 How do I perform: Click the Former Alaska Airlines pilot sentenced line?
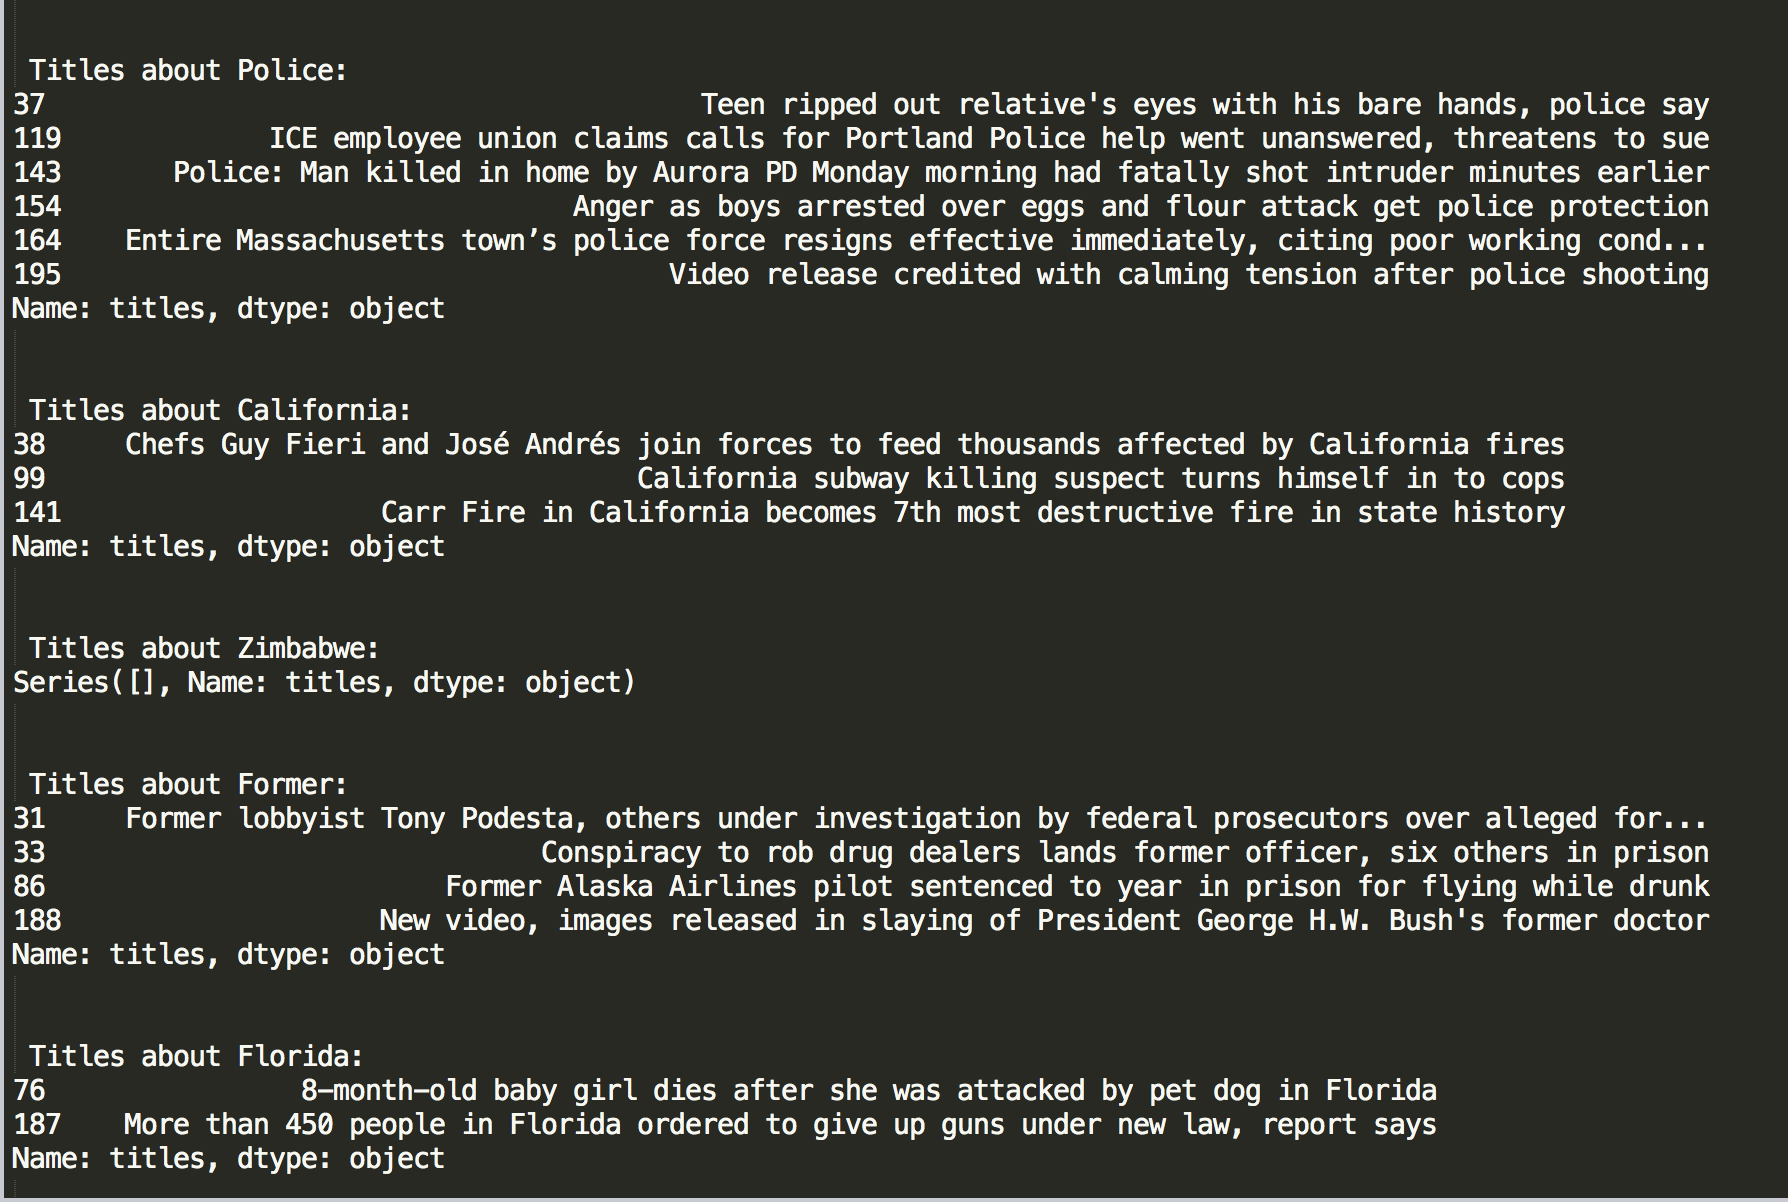pos(1076,887)
